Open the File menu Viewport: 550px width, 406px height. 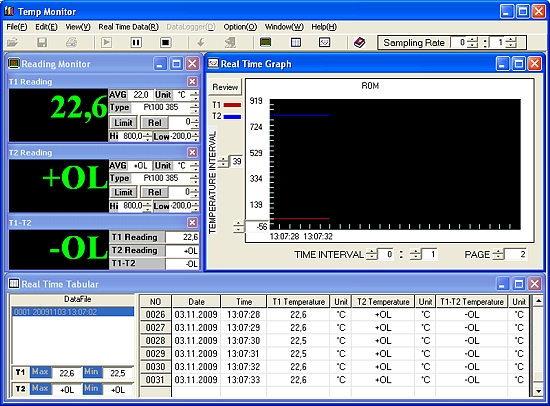(16, 27)
